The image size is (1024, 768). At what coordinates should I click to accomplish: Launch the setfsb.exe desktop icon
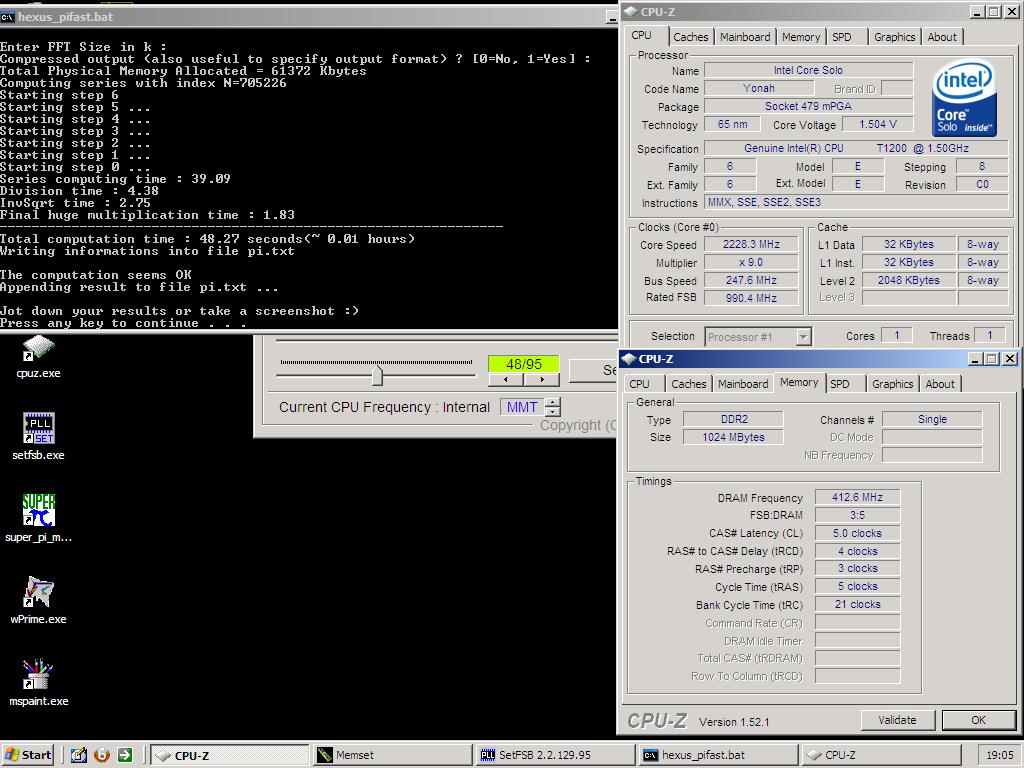pyautogui.click(x=38, y=436)
